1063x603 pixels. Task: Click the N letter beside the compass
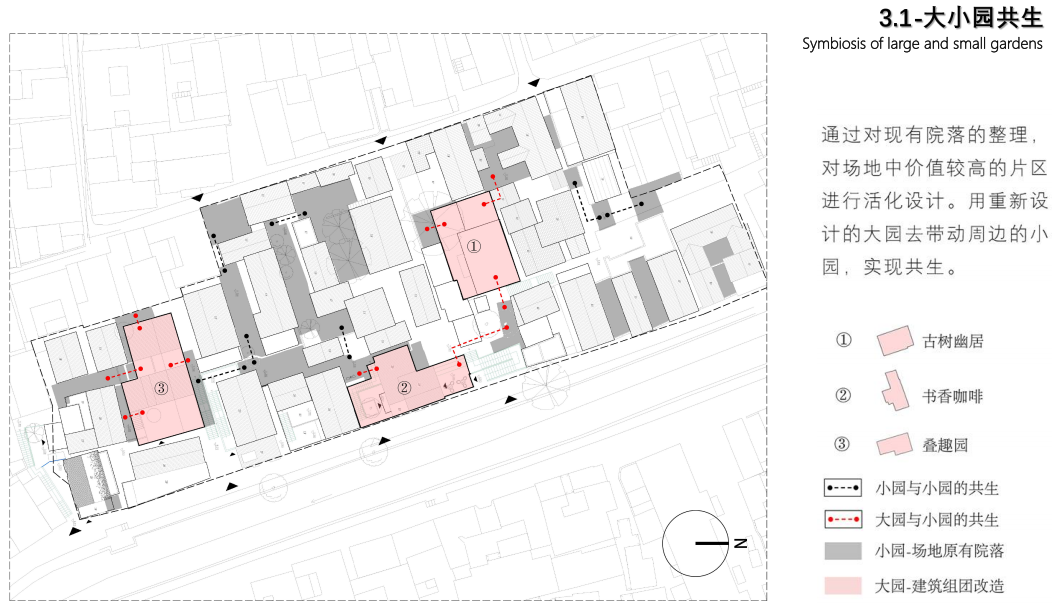(740, 543)
